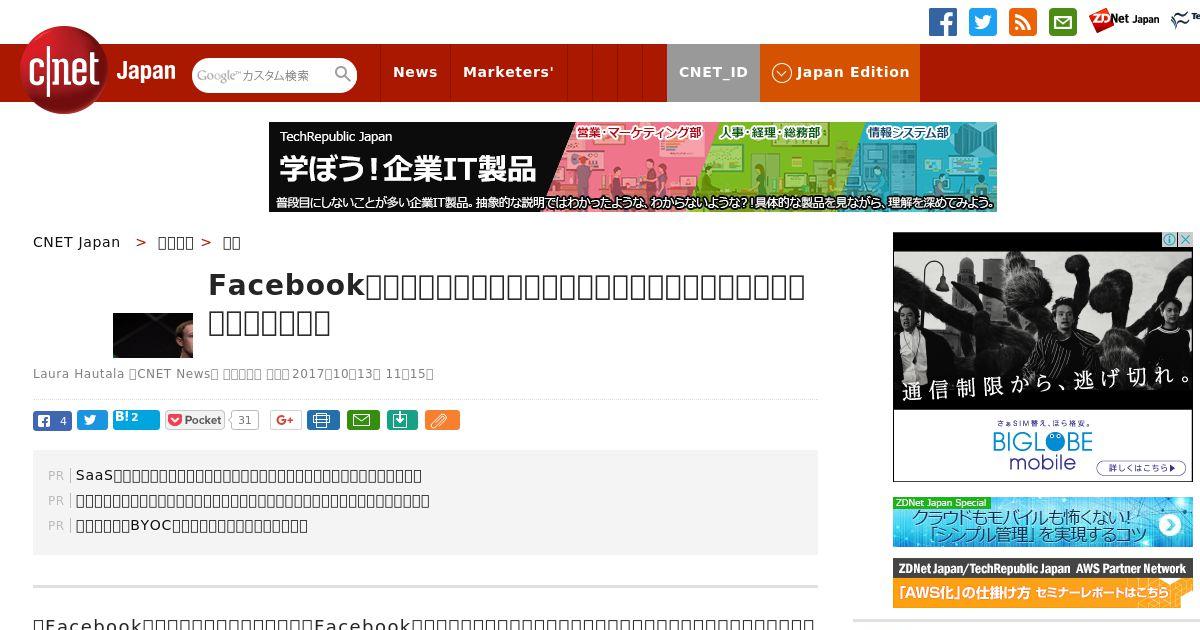This screenshot has height=630, width=1200.
Task: Save article to Pocket
Action: [195, 420]
